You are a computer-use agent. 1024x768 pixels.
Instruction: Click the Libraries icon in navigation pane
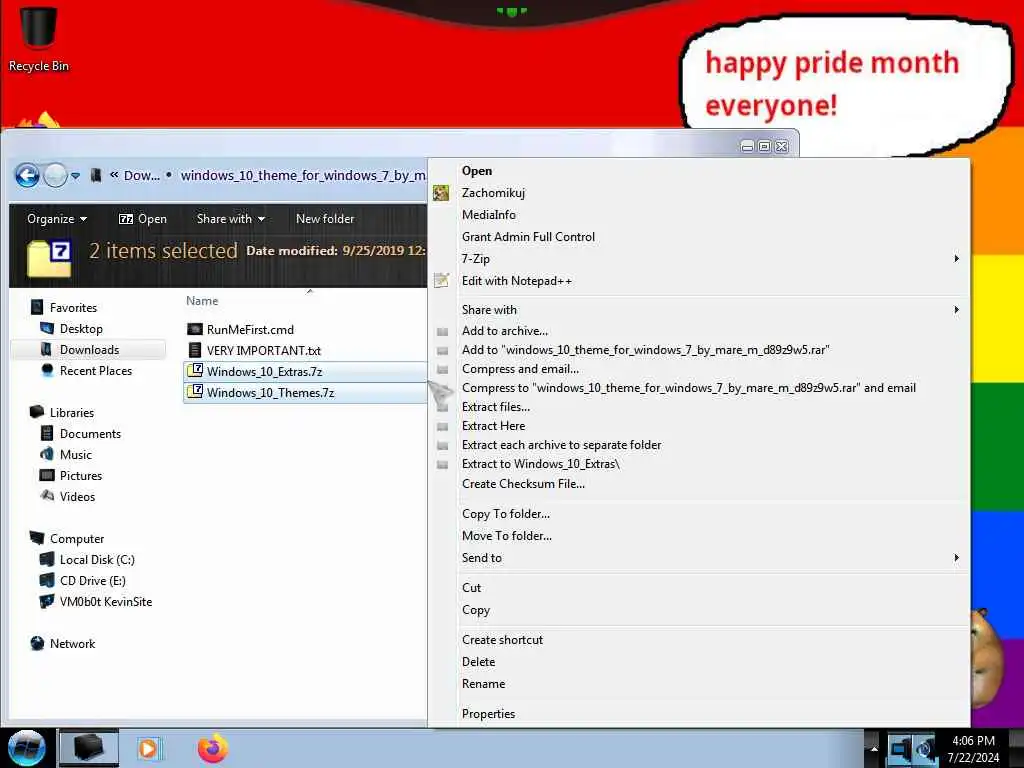click(x=37, y=412)
